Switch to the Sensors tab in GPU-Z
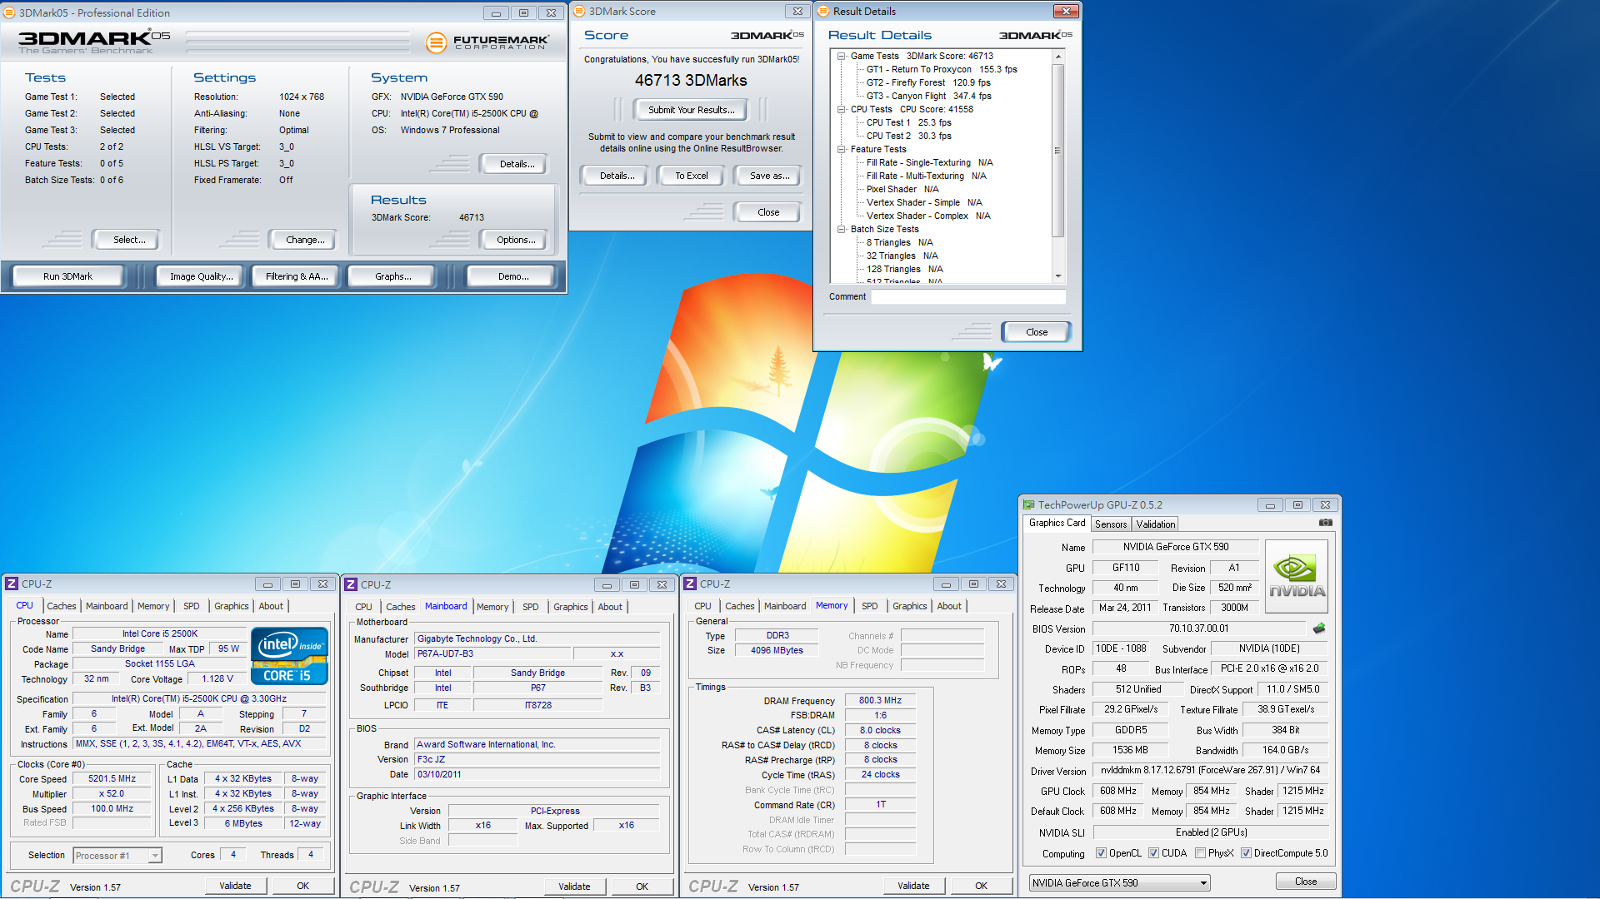 point(1110,524)
